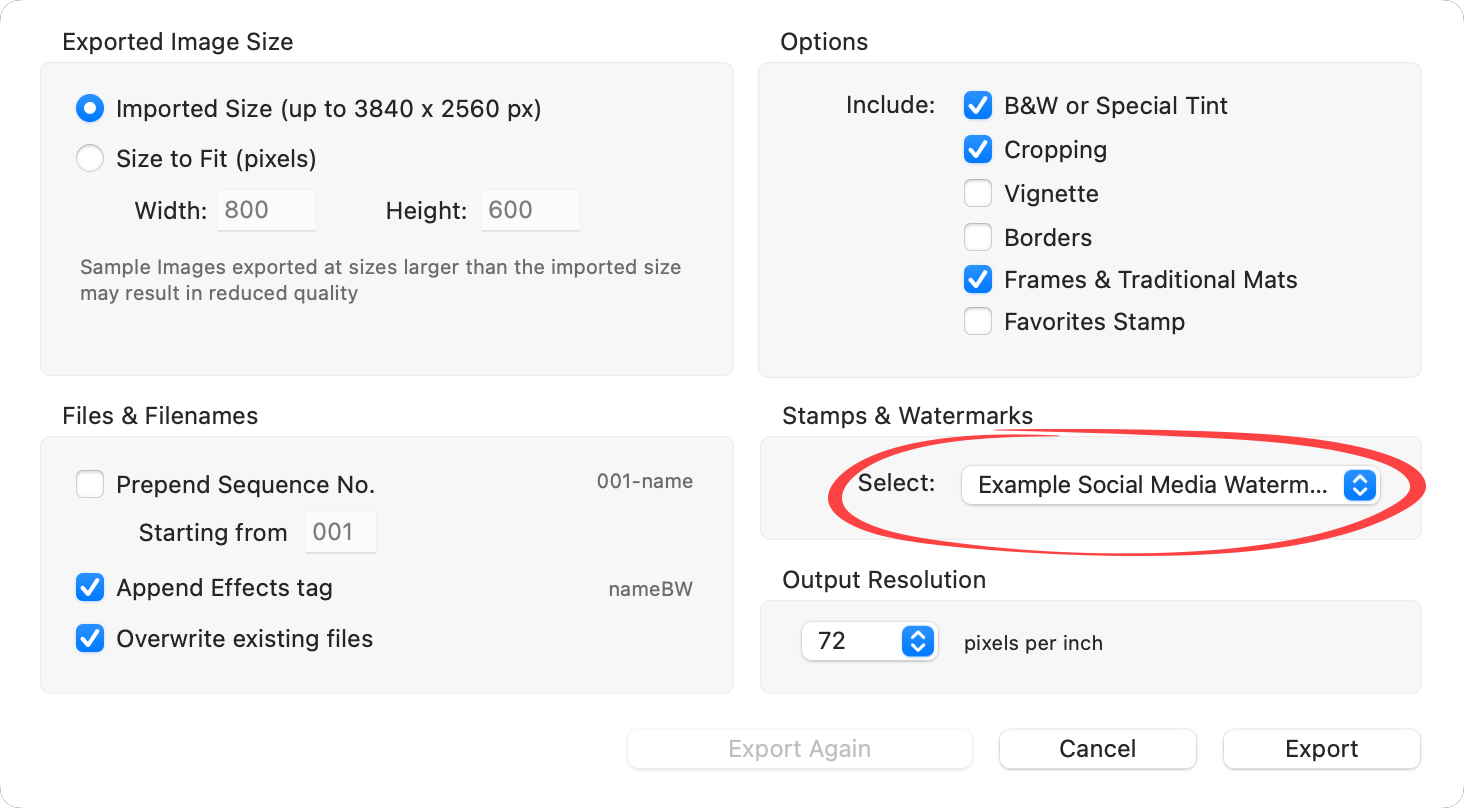Select the Imported Size radio button
Image resolution: width=1464 pixels, height=808 pixels.
coord(90,109)
